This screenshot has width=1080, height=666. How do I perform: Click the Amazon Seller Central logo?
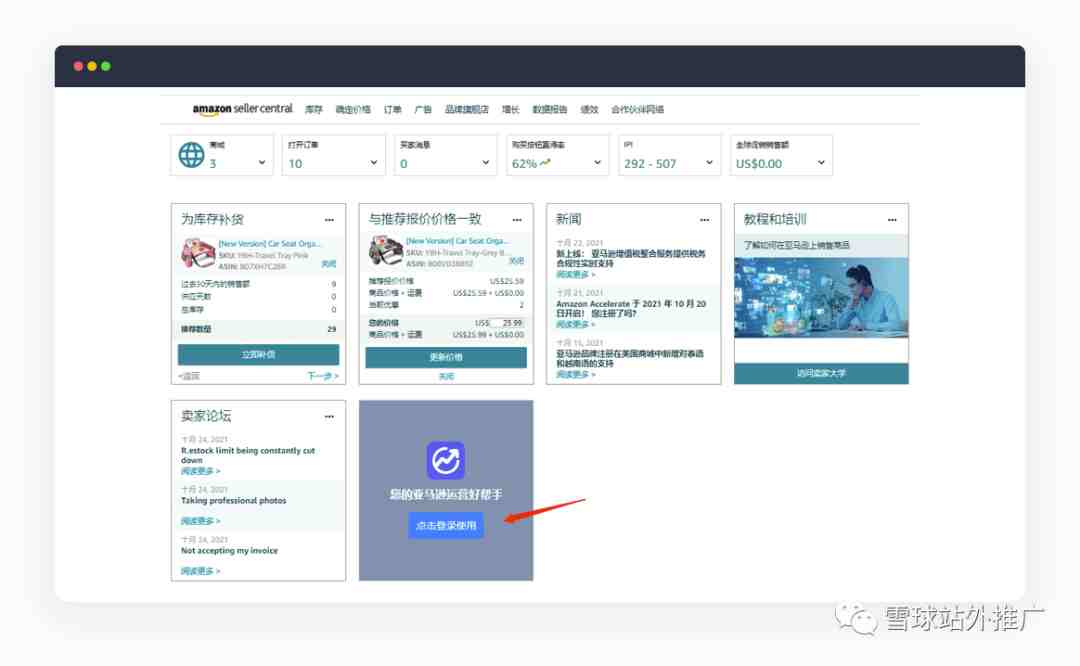click(x=242, y=109)
